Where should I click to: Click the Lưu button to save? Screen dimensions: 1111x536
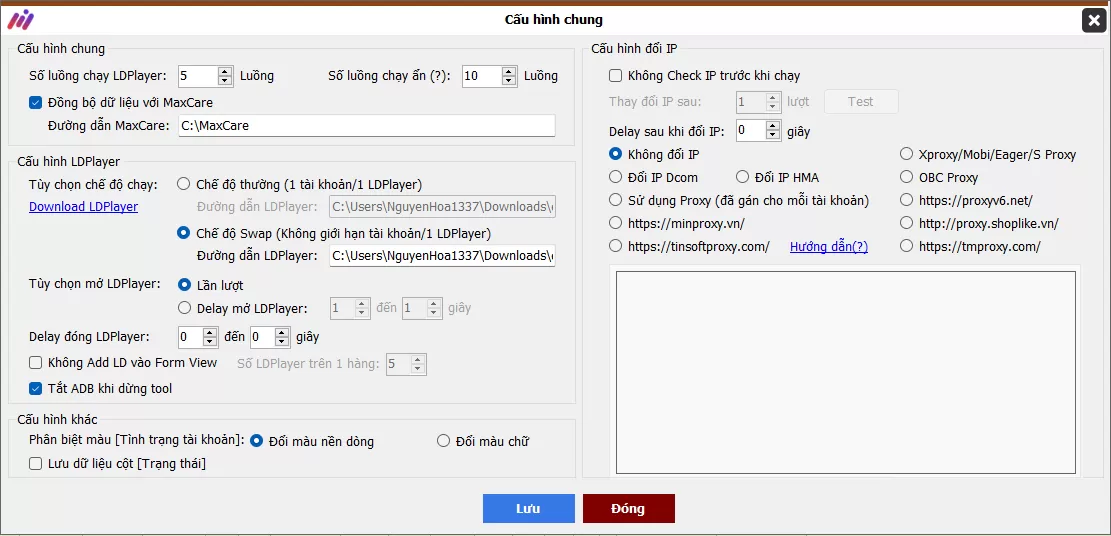(x=528, y=509)
